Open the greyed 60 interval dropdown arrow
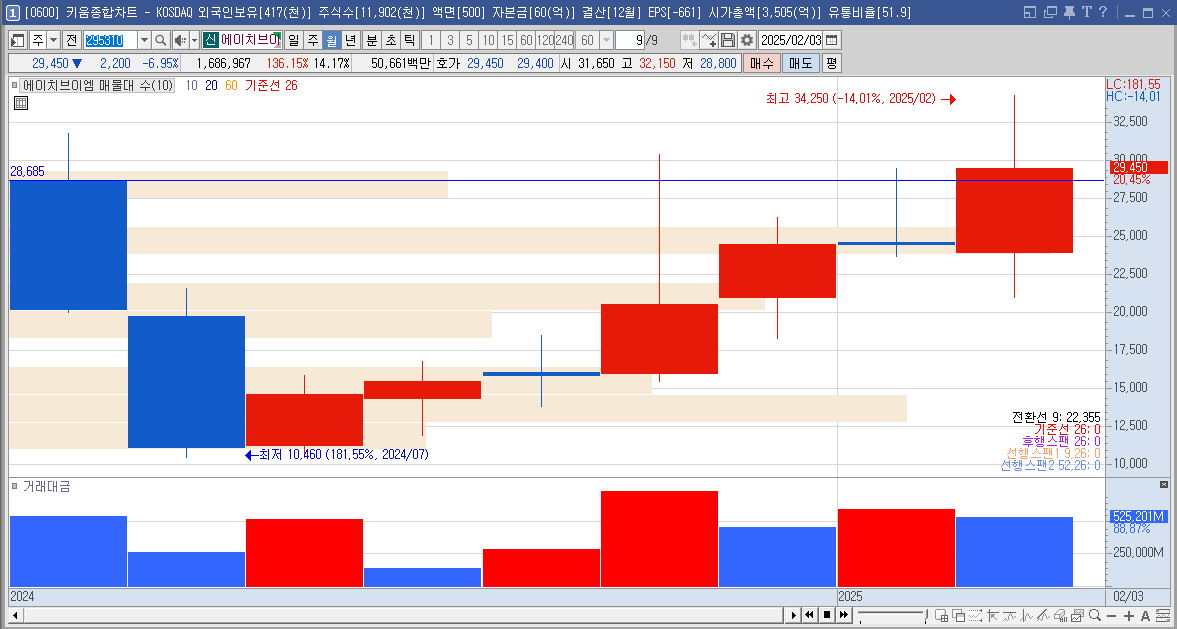The image size is (1177, 629). click(607, 40)
